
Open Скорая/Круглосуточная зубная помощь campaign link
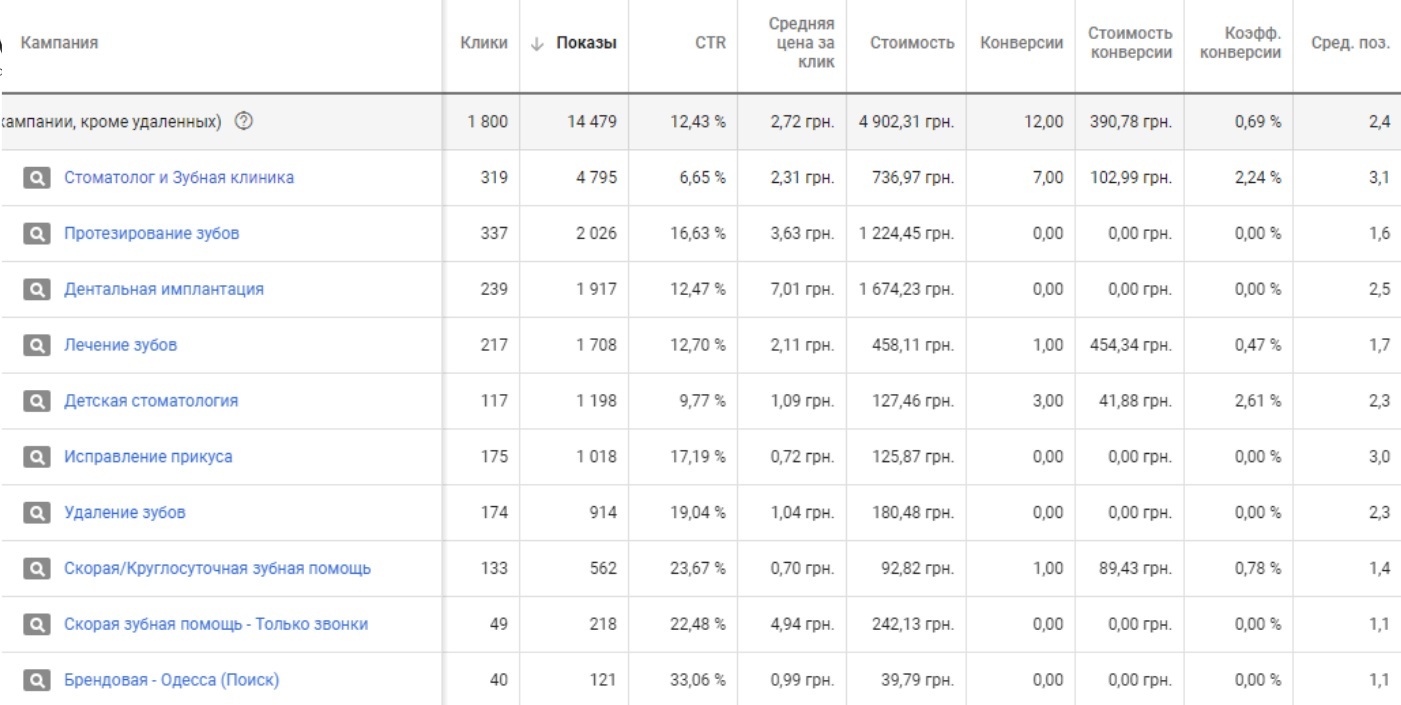[217, 569]
